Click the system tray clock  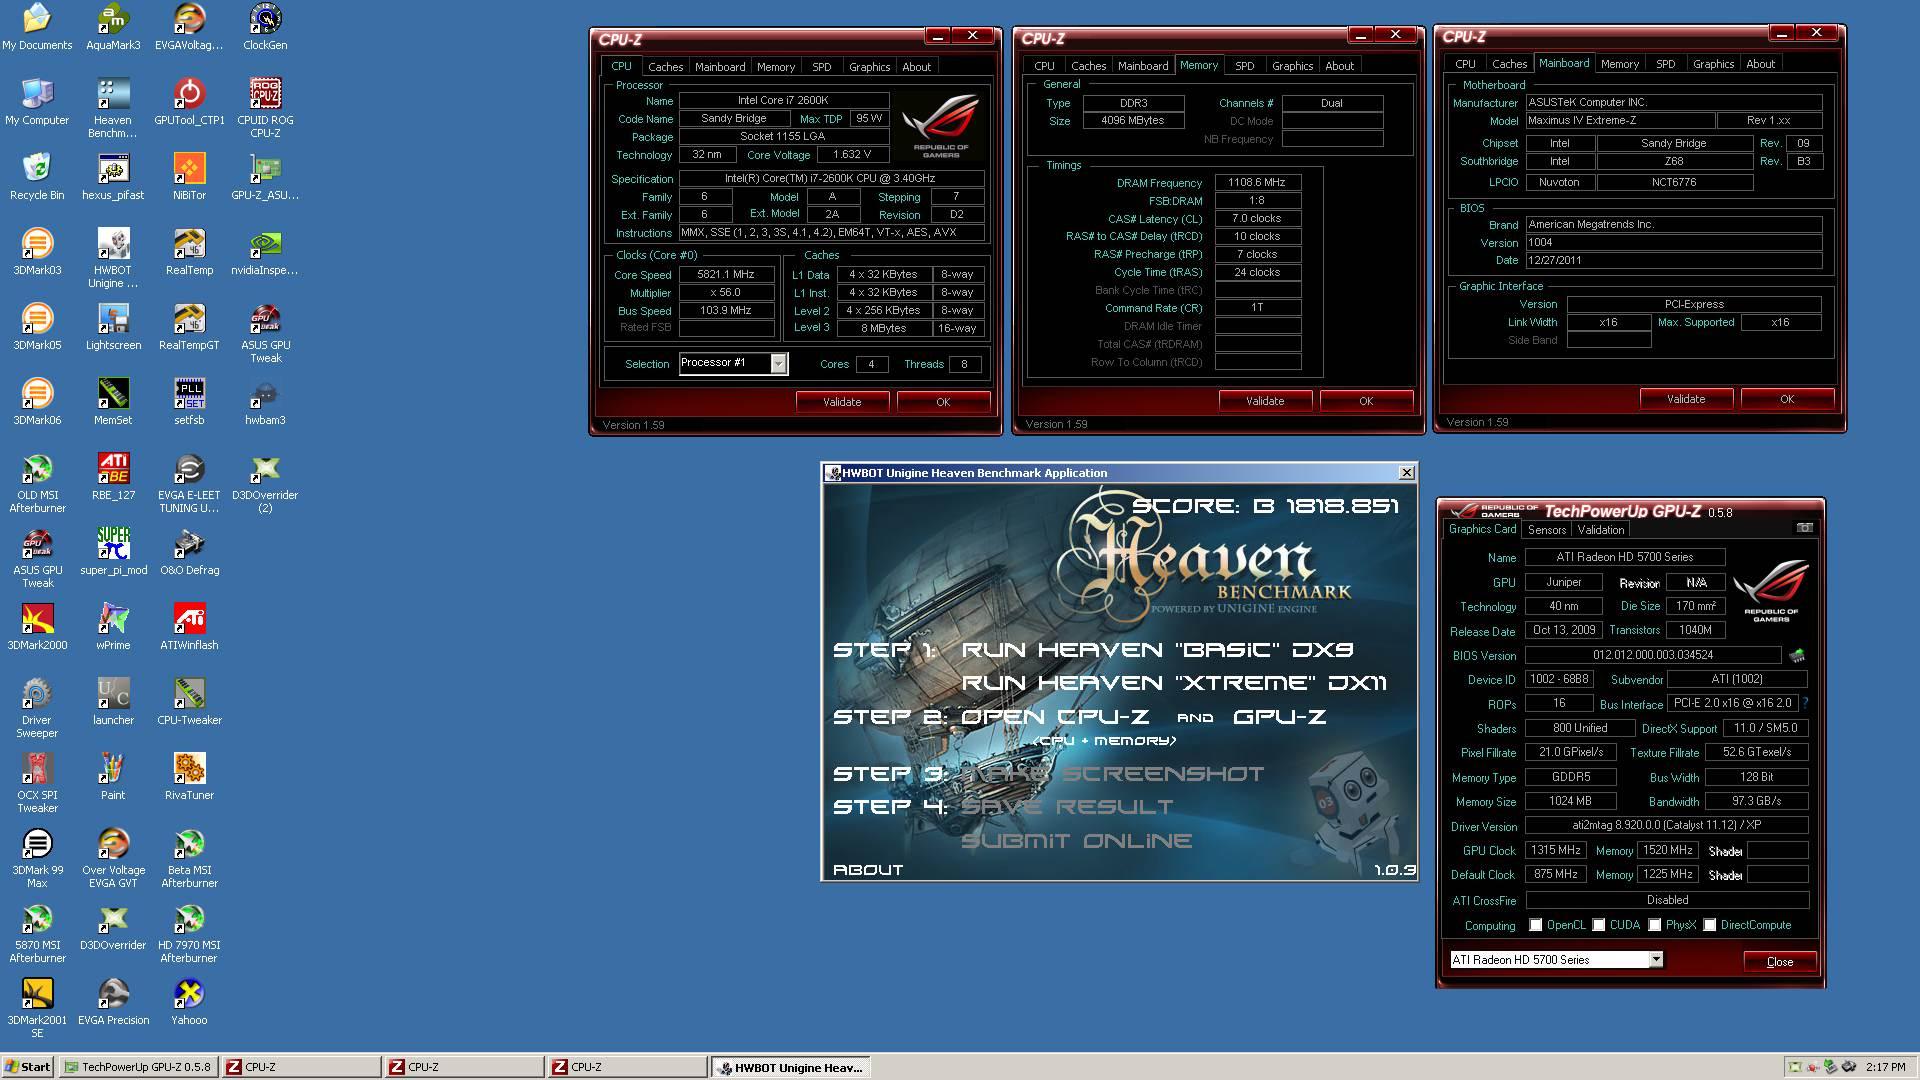pos(1885,1067)
